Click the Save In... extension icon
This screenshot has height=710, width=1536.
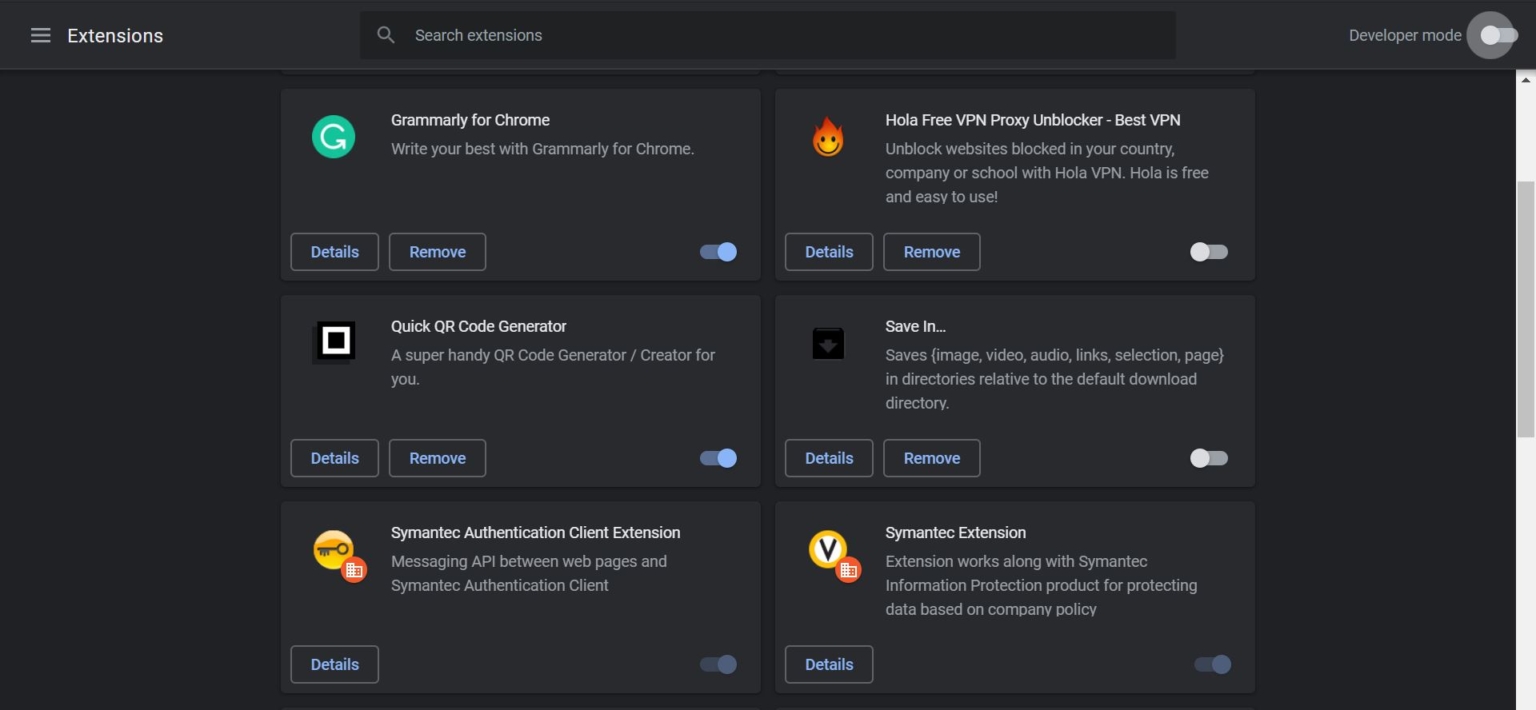[x=828, y=341]
